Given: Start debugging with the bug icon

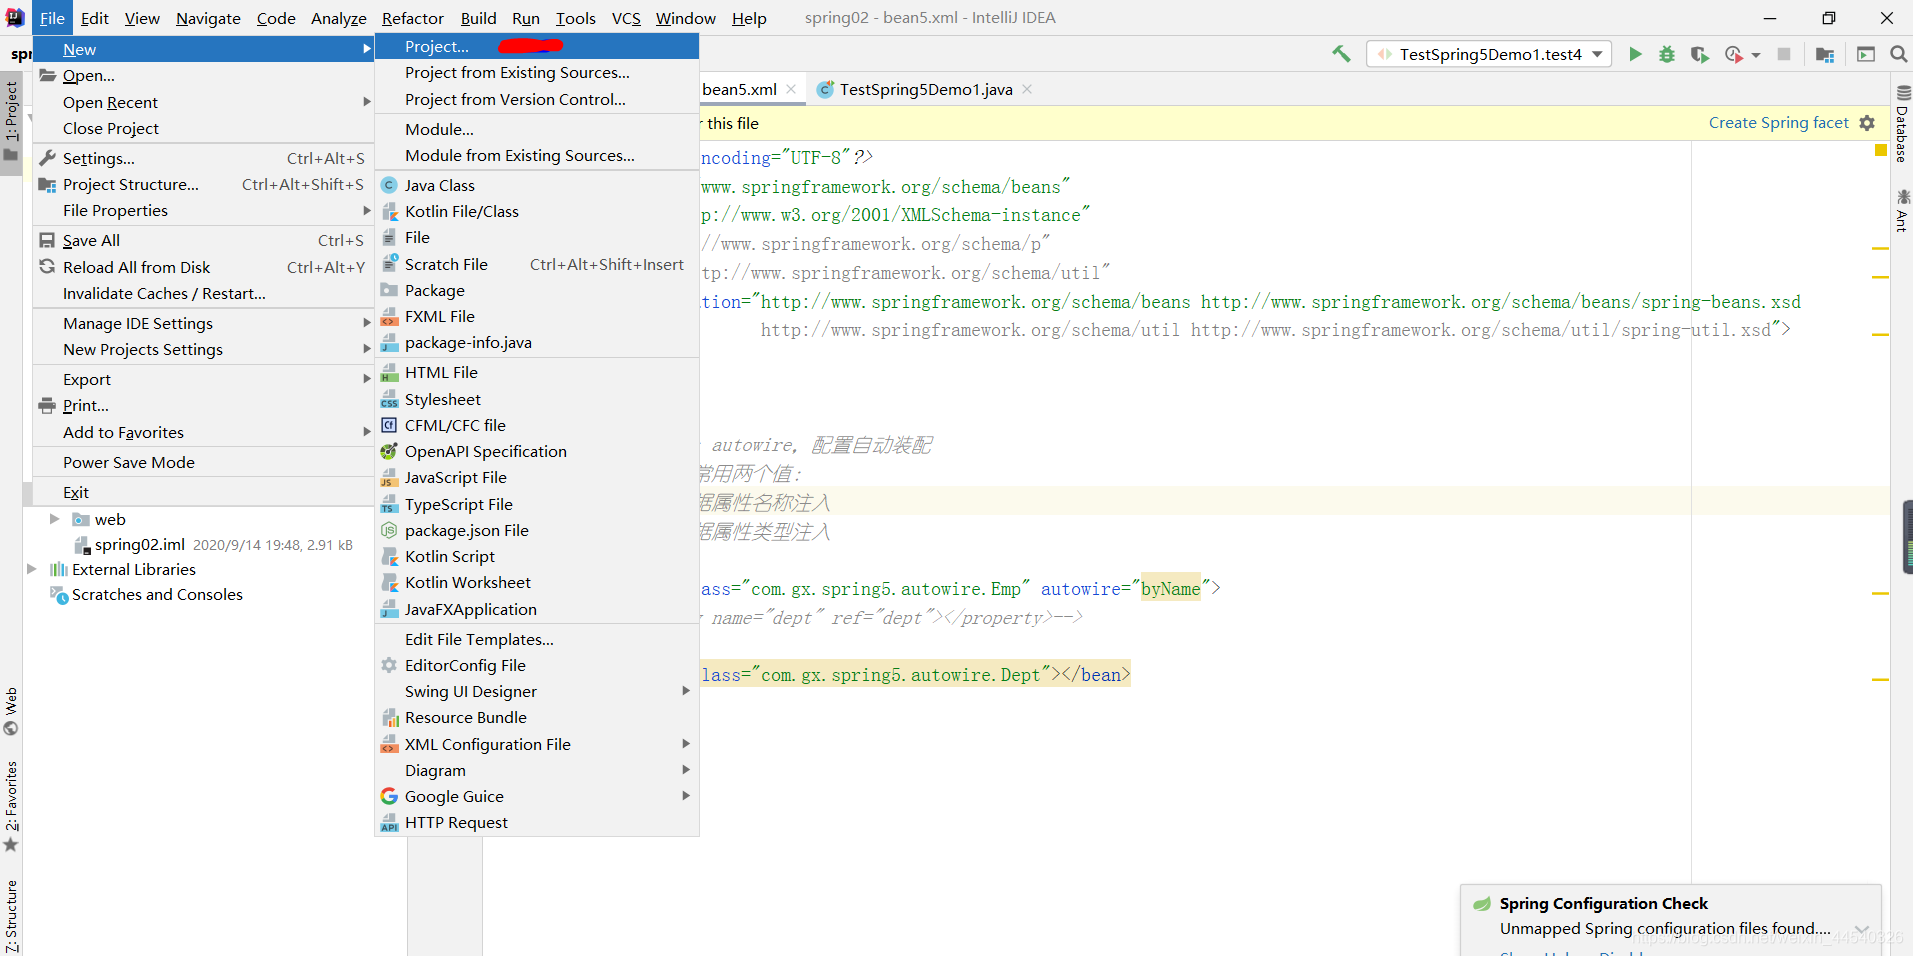Looking at the screenshot, I should pos(1667,54).
